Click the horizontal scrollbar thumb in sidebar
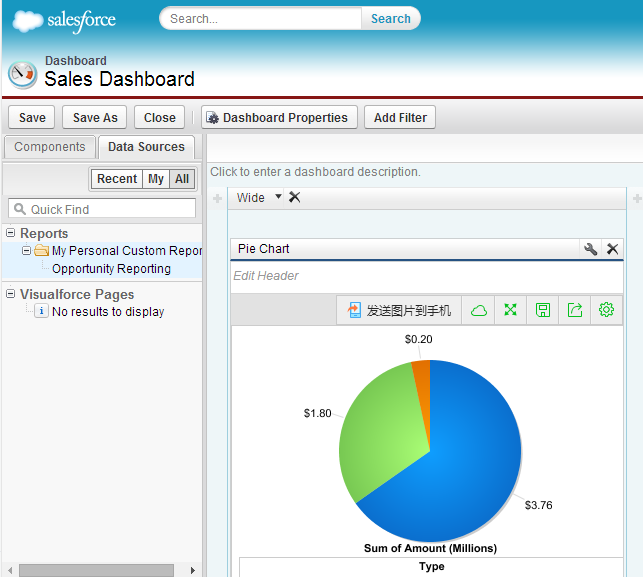The width and height of the screenshot is (643, 577). [x=96, y=570]
